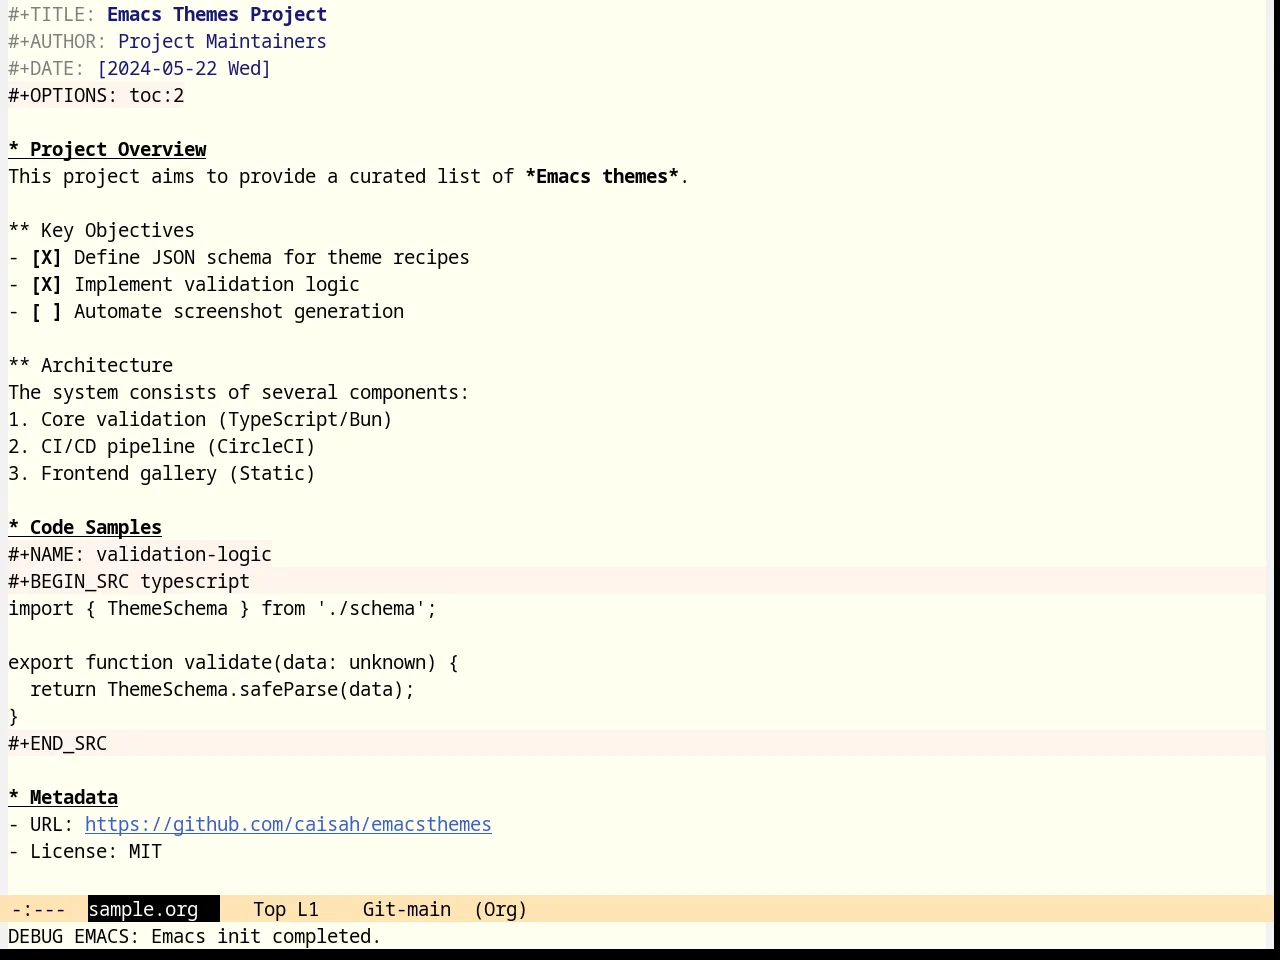Click list item 'CI/CD pipeline (CircleCI)'
Screen dimensions: 1280x960
[162, 447]
